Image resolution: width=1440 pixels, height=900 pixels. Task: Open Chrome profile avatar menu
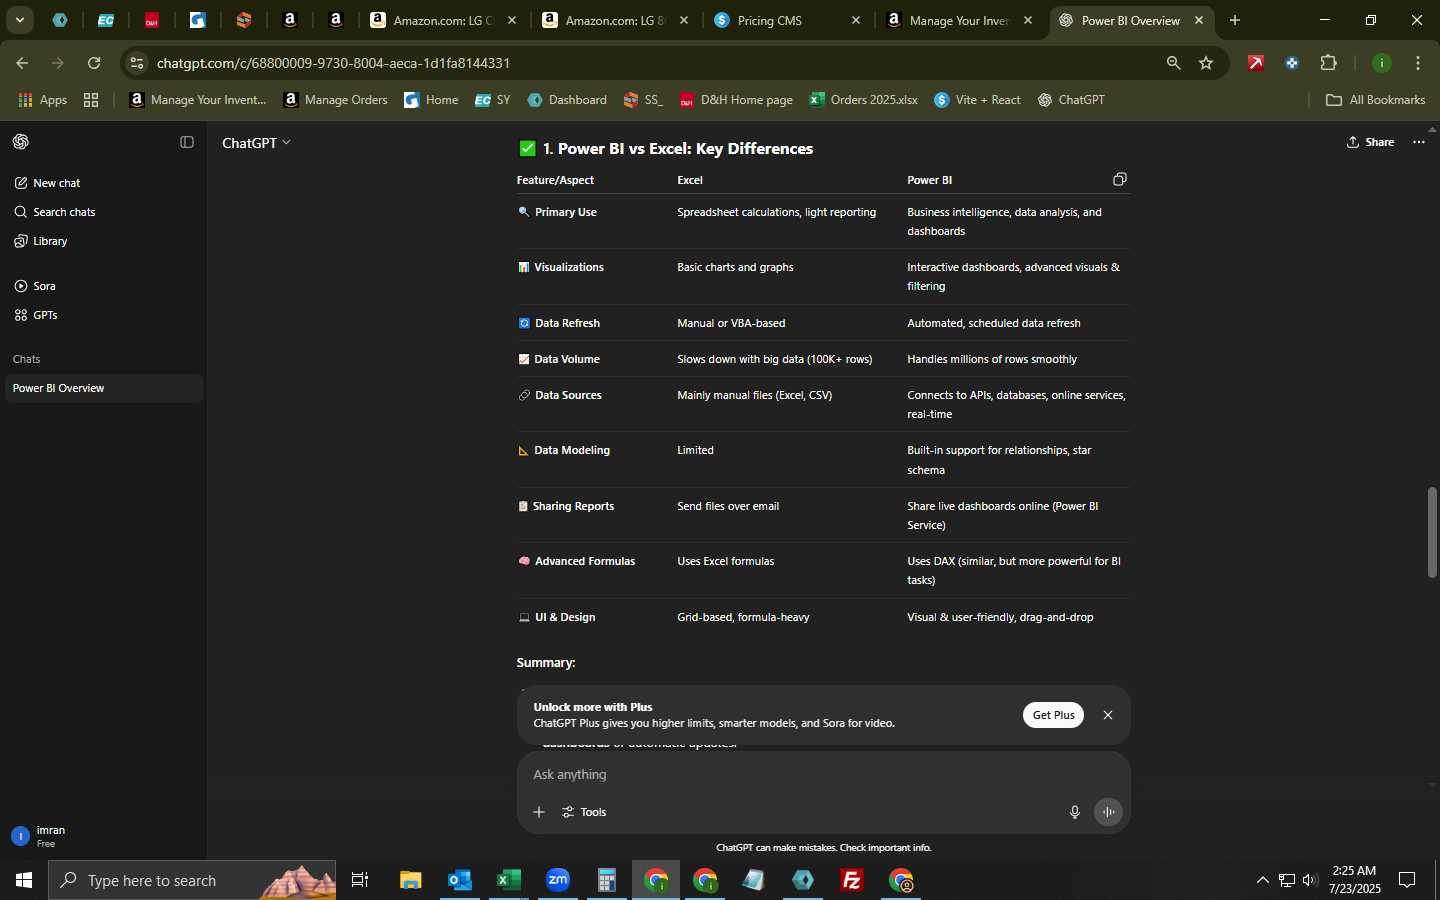[x=1382, y=63]
